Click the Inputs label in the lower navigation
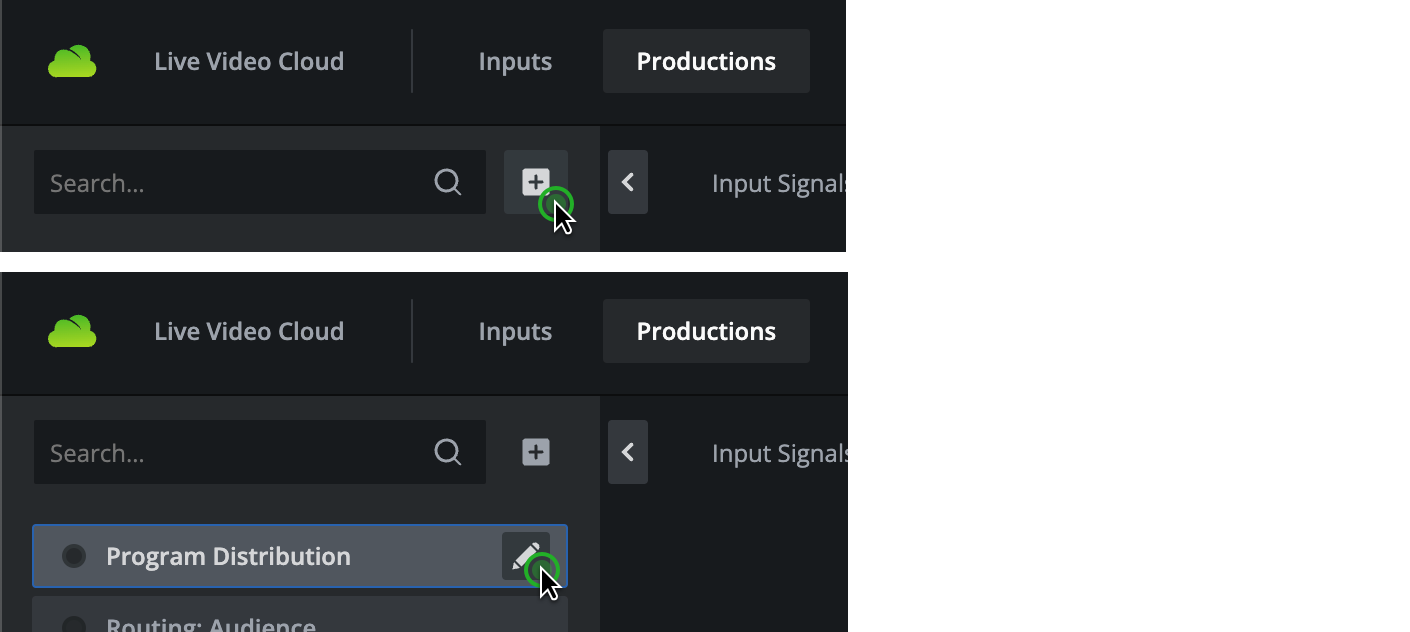The height and width of the screenshot is (632, 1410). pos(515,331)
